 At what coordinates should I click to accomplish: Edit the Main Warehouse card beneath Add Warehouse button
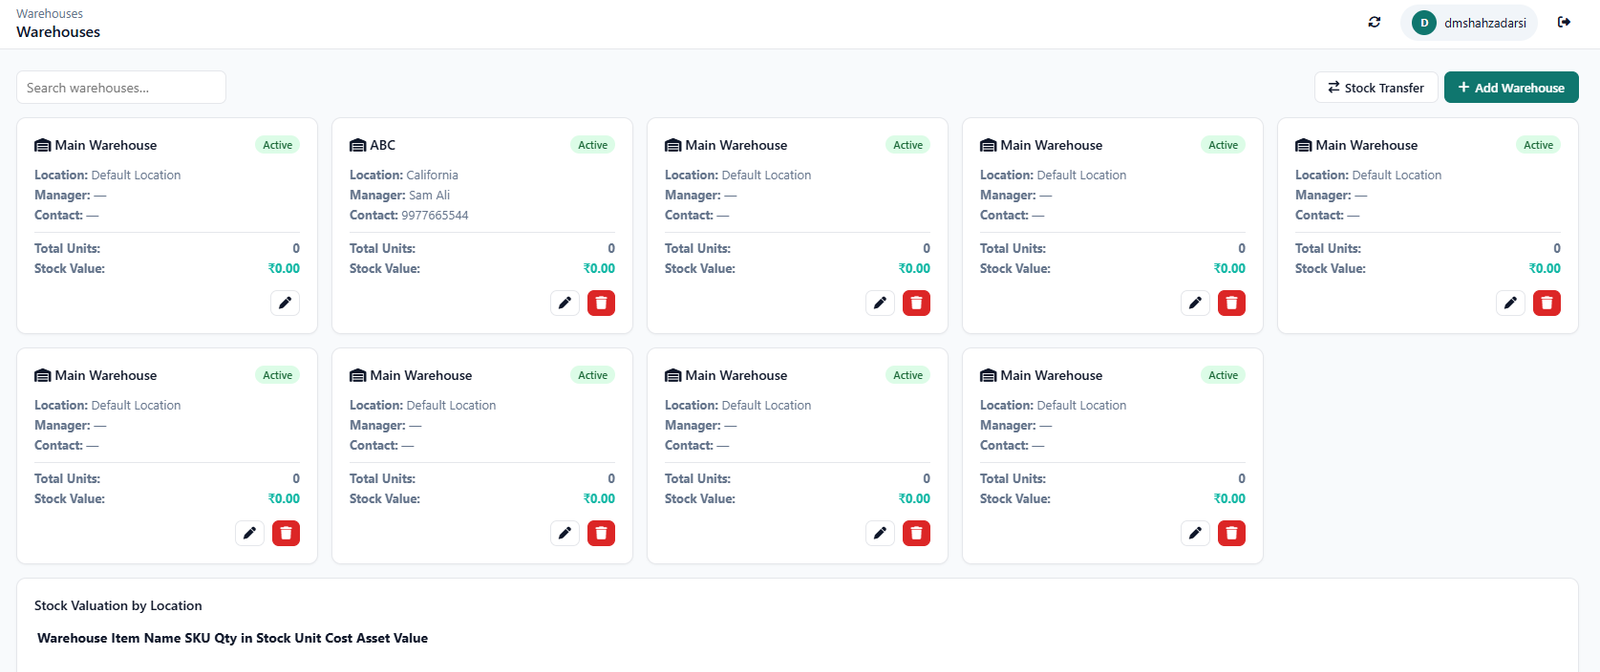1510,303
